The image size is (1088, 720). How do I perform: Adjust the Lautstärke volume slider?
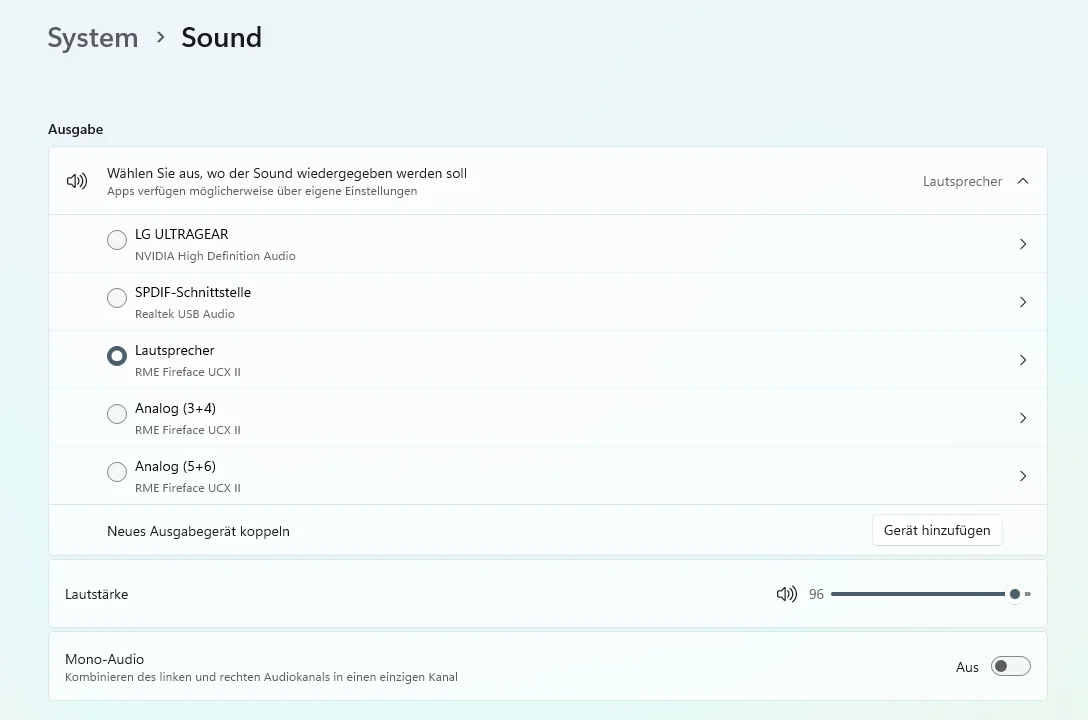click(930, 594)
